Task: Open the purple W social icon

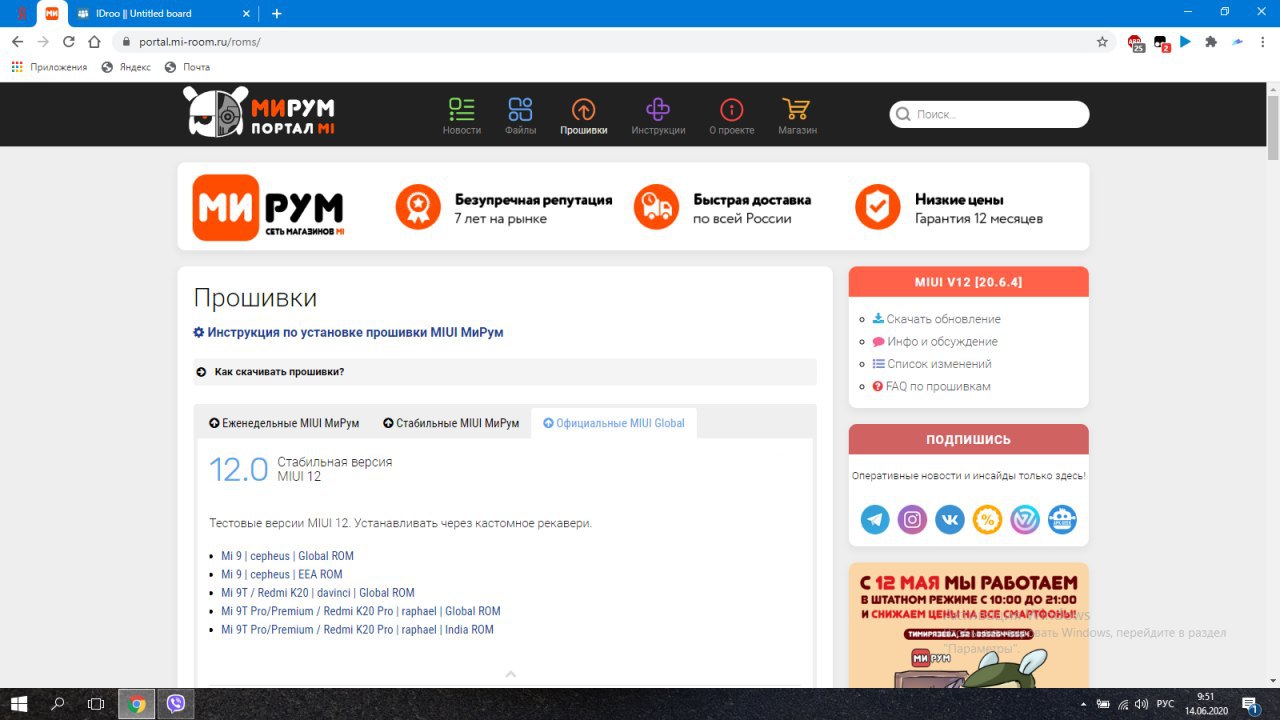Action: [x=1025, y=519]
